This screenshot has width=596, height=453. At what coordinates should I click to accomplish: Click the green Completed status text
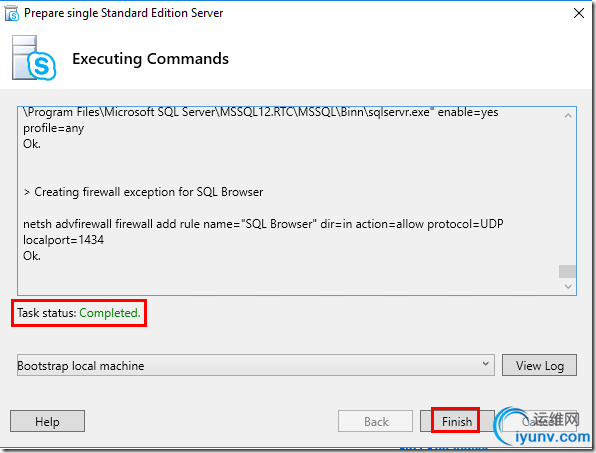(x=110, y=313)
